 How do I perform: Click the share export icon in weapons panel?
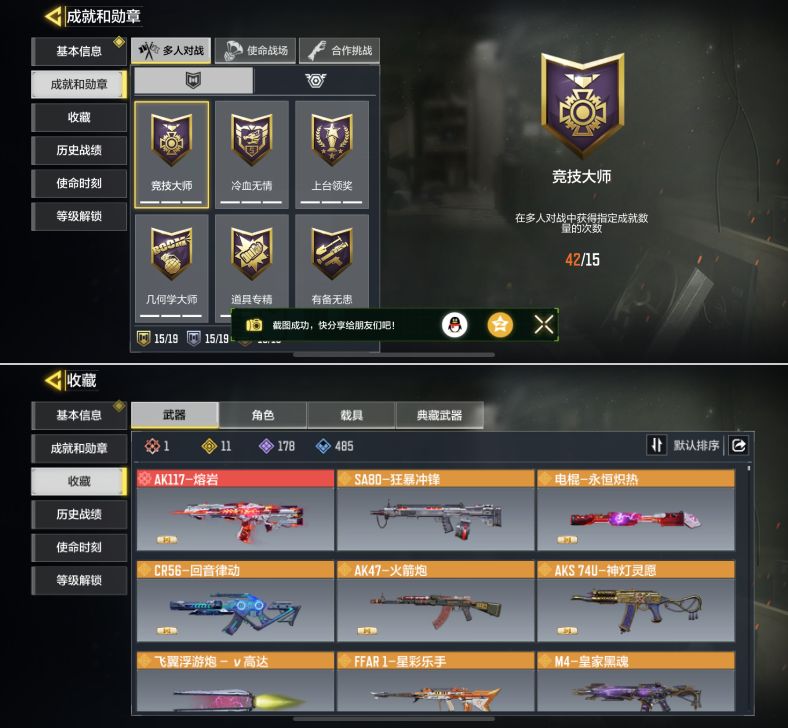click(739, 445)
